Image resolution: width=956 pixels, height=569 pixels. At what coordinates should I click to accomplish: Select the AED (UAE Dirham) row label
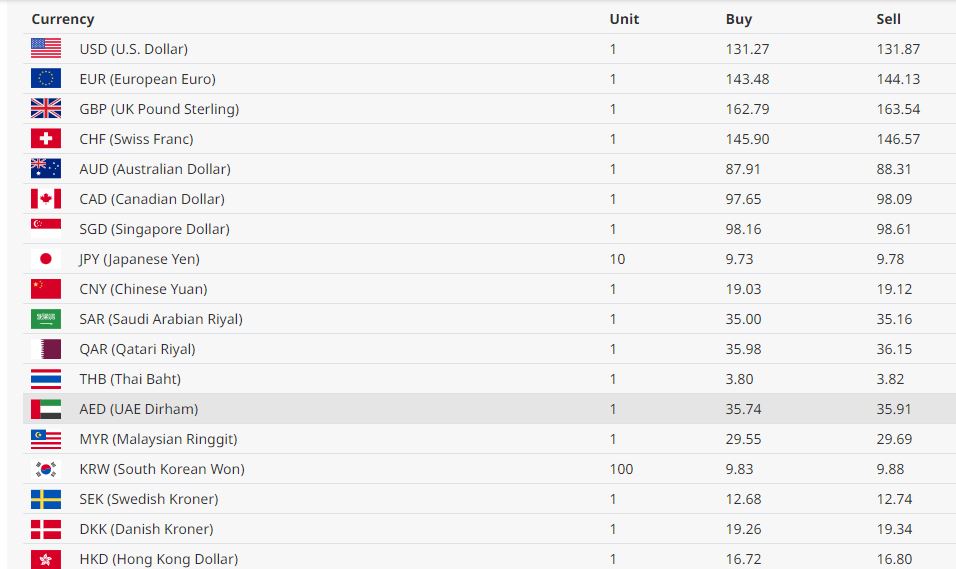(x=138, y=409)
